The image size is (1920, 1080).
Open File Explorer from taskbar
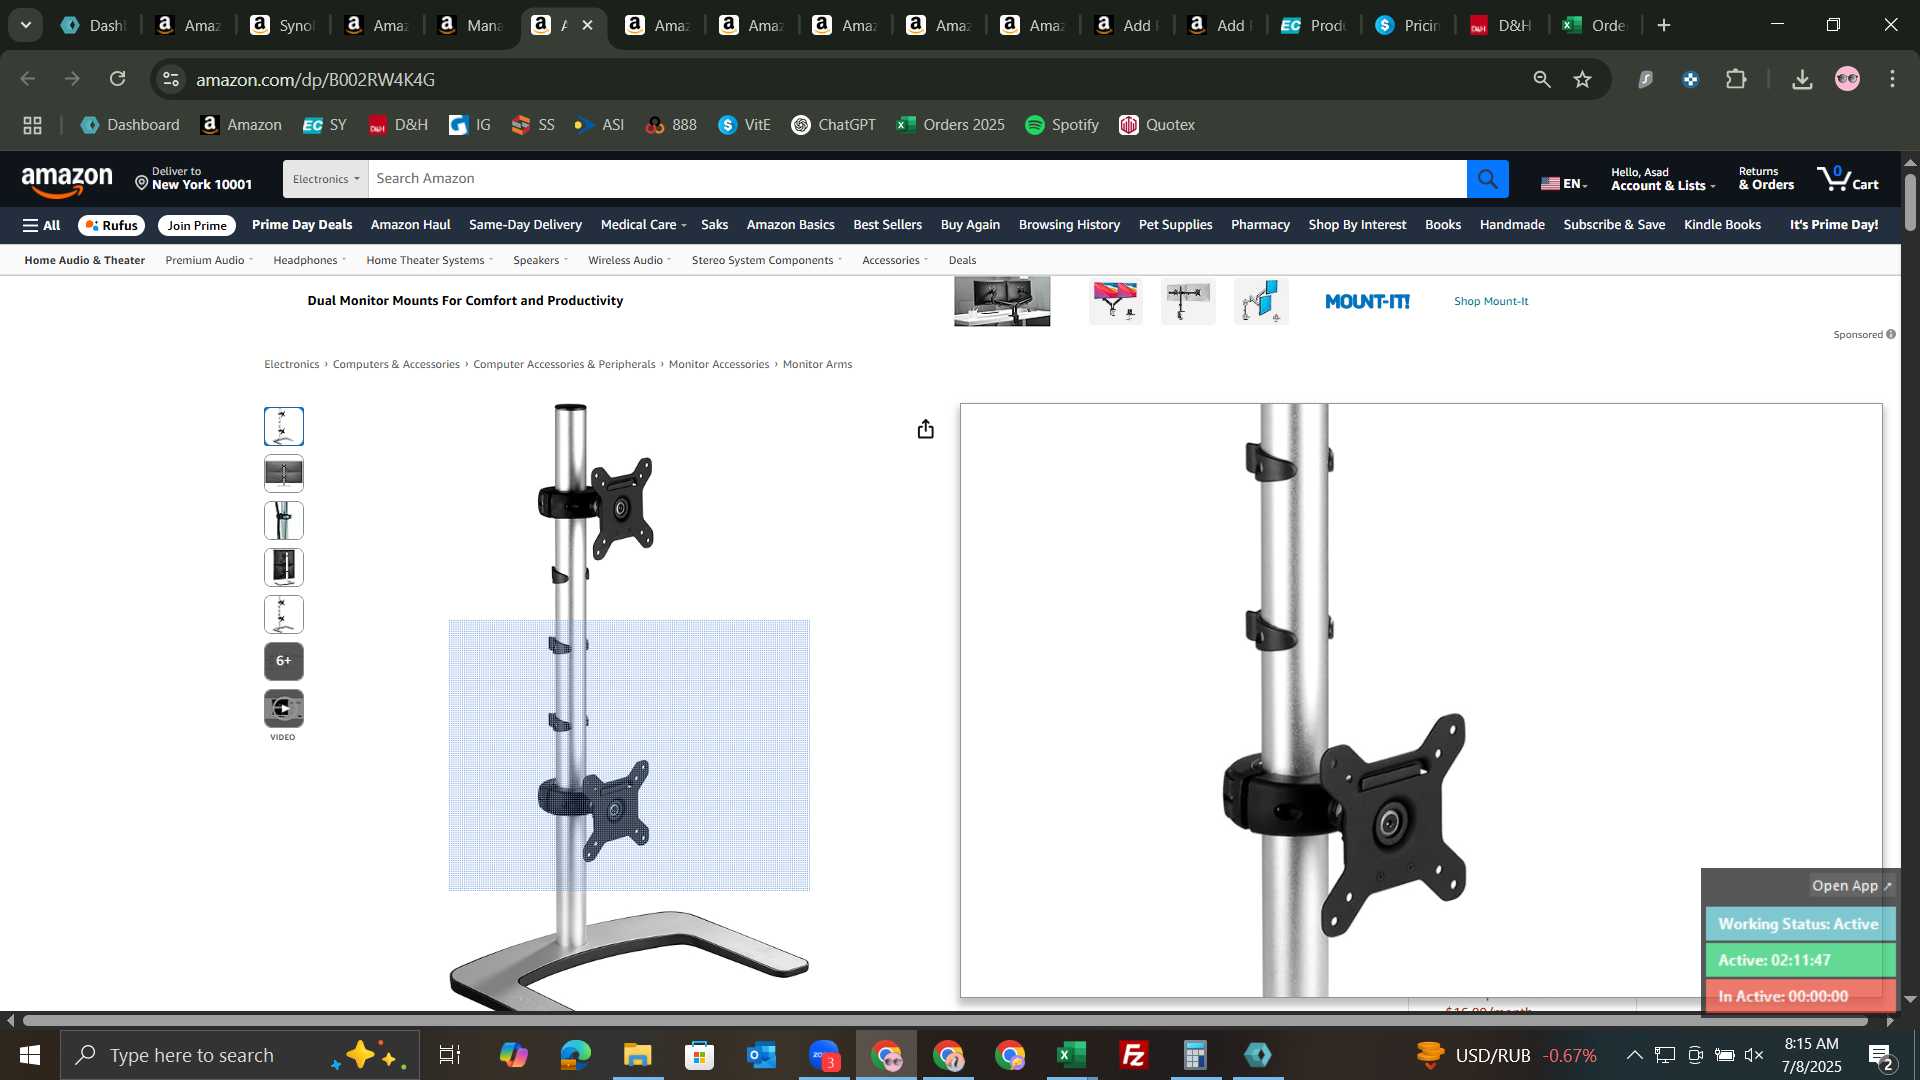coord(637,1055)
